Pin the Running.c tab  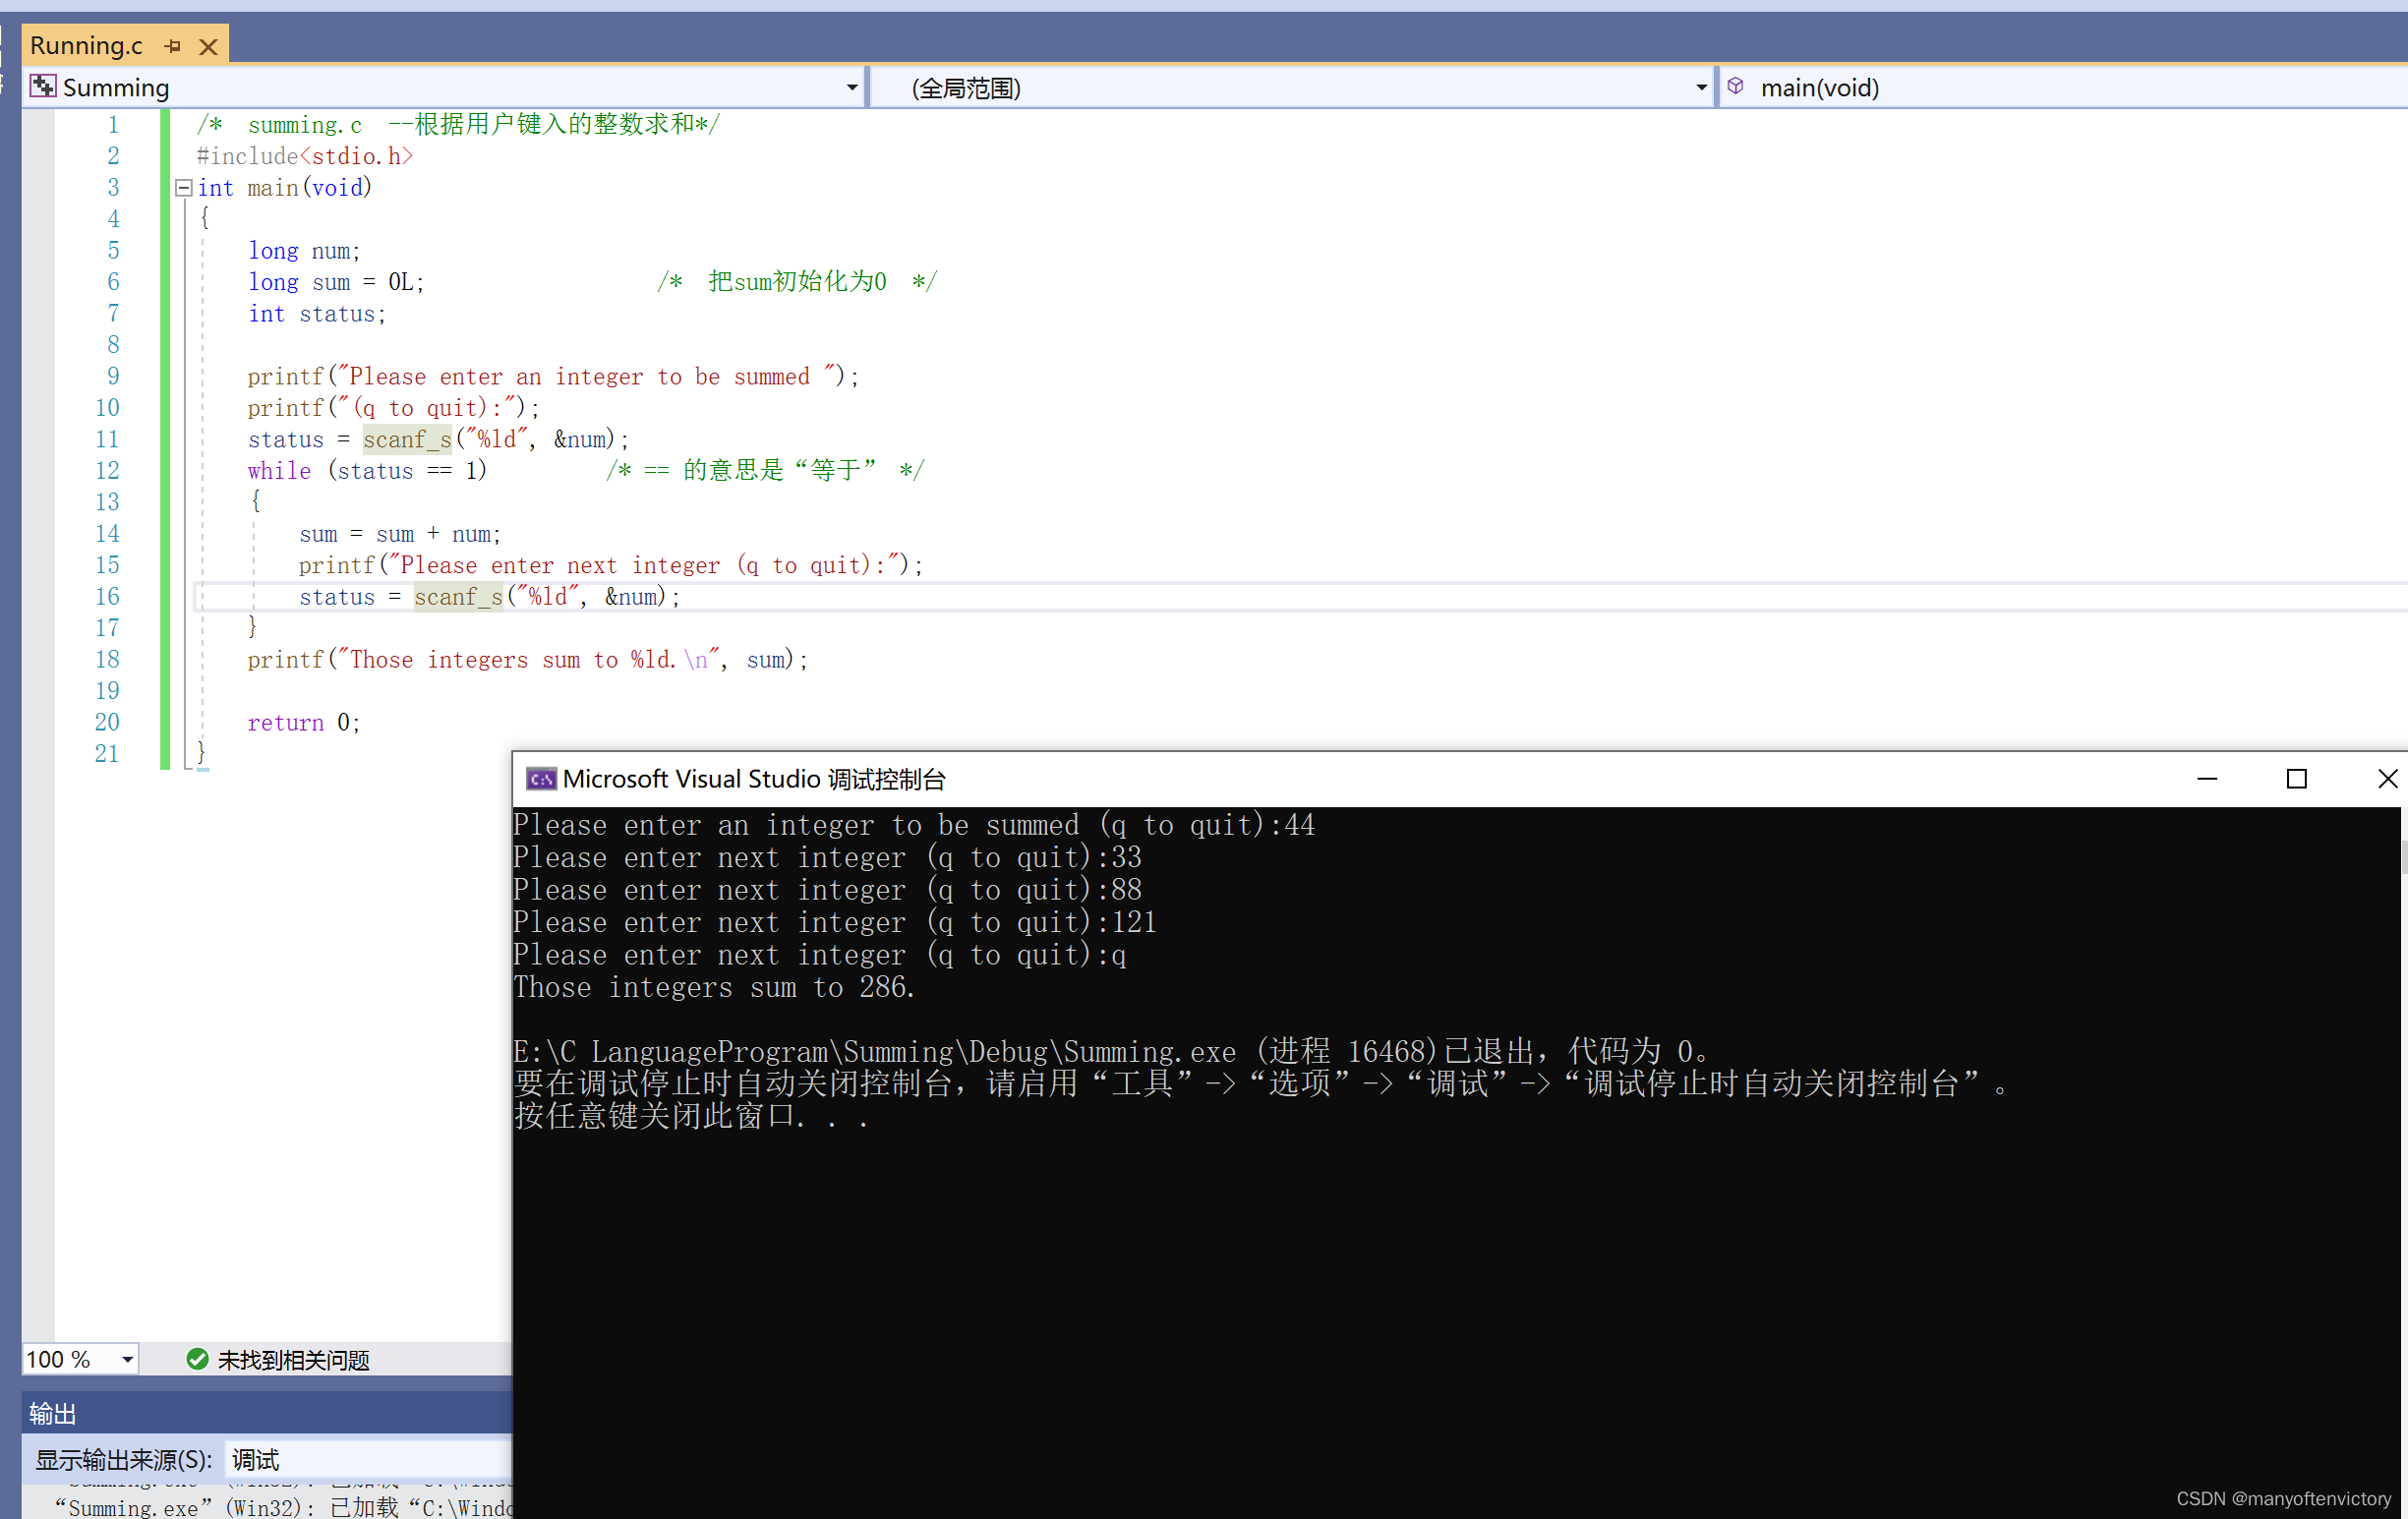click(172, 46)
